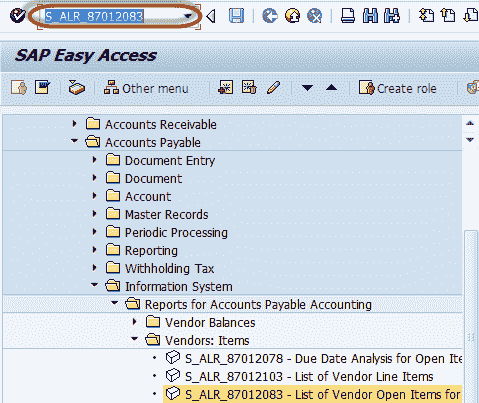This screenshot has width=479, height=403.
Task: Click the Save floppy disk icon
Action: coord(236,16)
